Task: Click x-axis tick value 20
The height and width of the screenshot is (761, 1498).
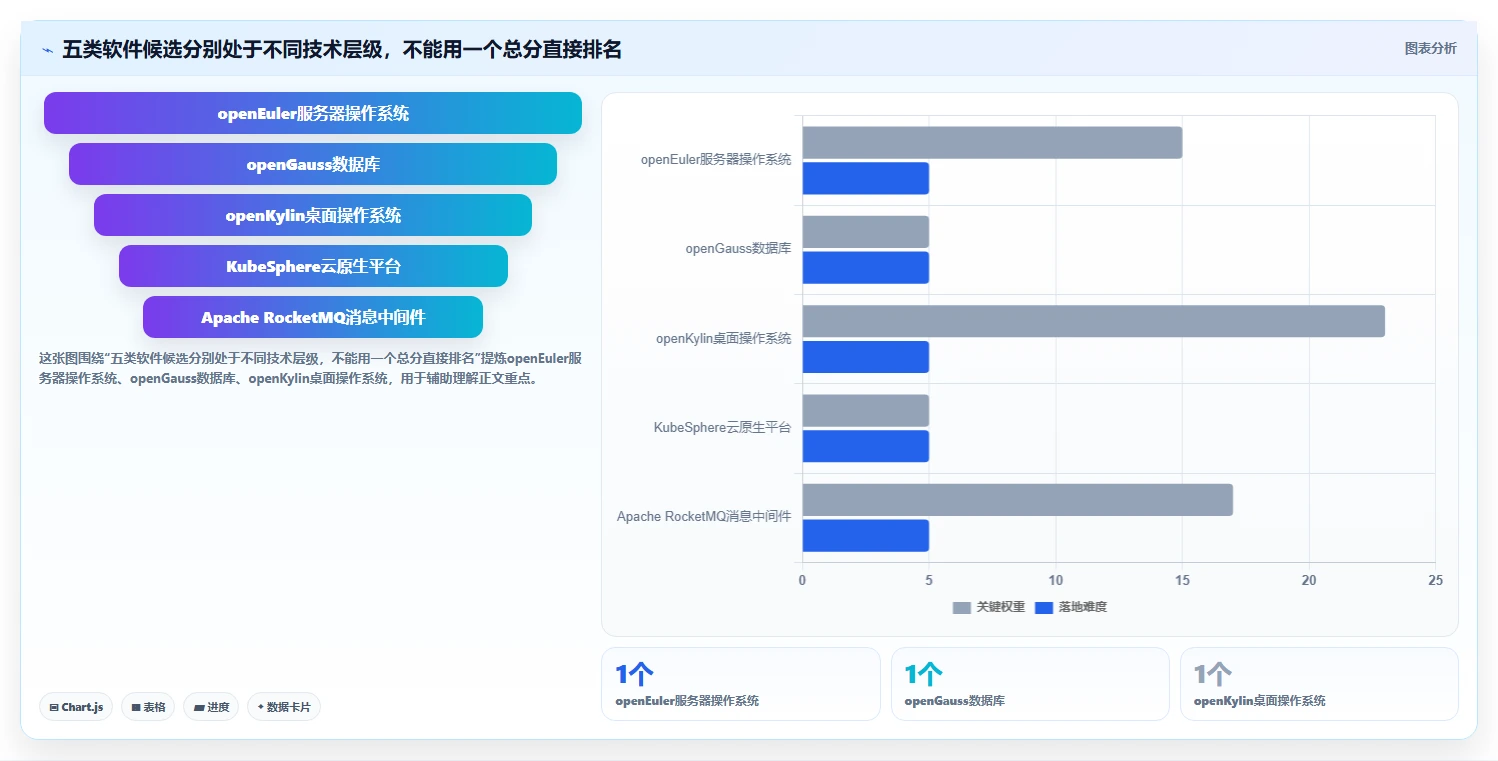Action: pyautogui.click(x=1309, y=580)
